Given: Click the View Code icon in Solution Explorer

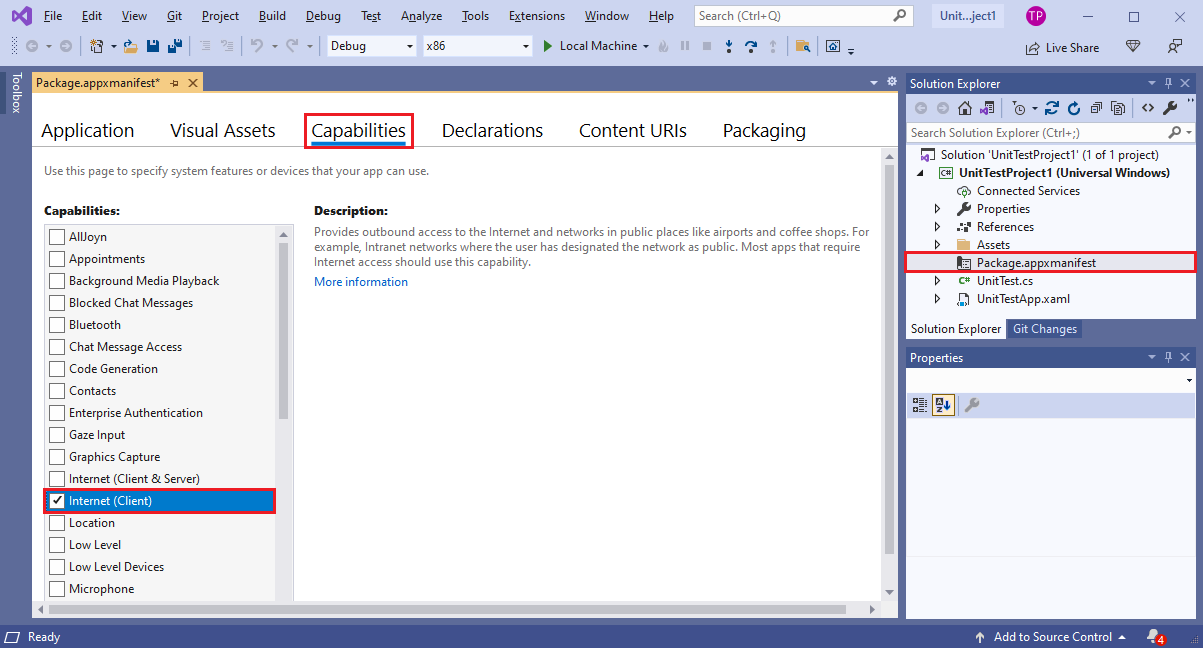Looking at the screenshot, I should [1147, 108].
